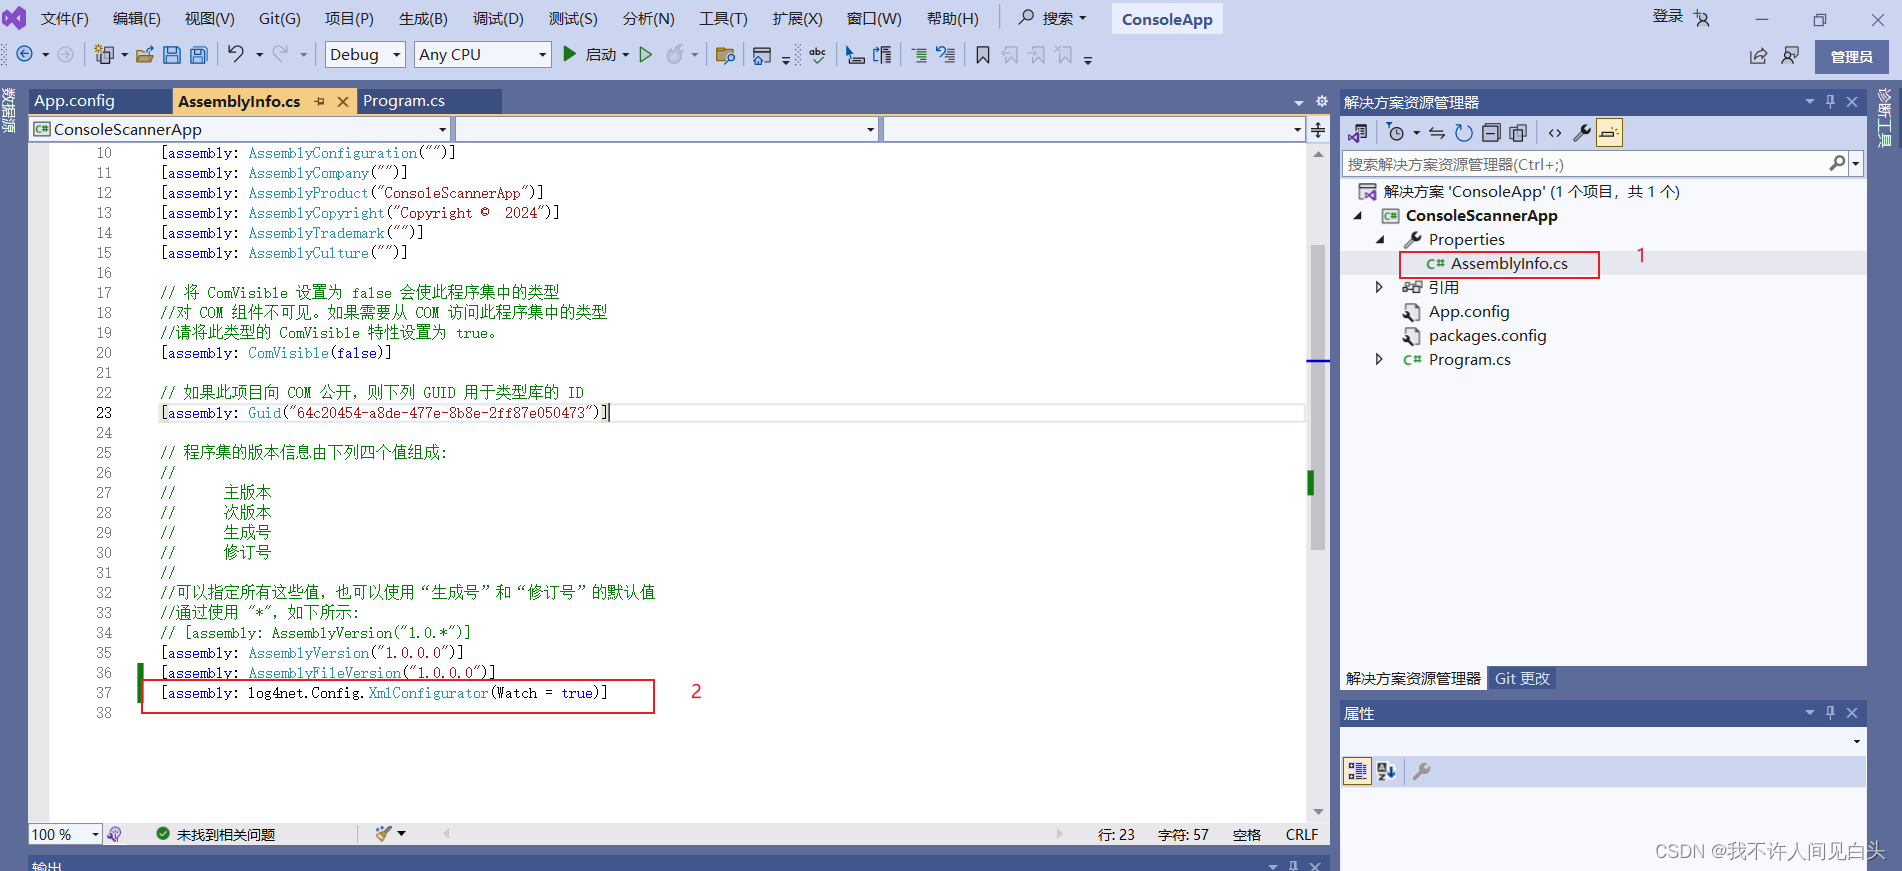
Task: Pin or unpin the Solution Explorer panel
Action: pyautogui.click(x=1830, y=101)
